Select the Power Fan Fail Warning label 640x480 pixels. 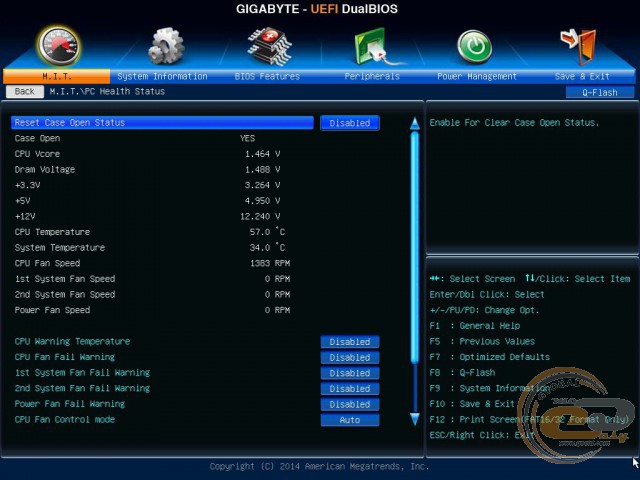point(70,404)
